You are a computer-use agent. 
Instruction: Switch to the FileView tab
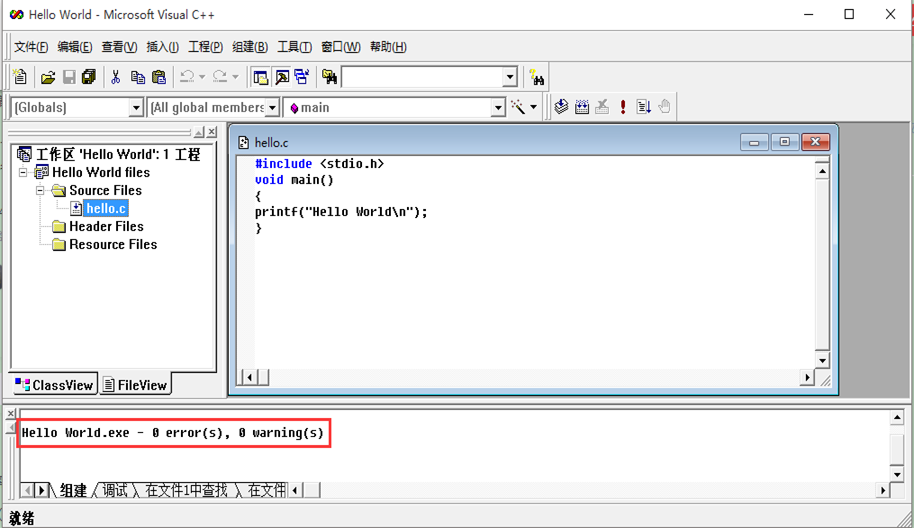[x=135, y=385]
